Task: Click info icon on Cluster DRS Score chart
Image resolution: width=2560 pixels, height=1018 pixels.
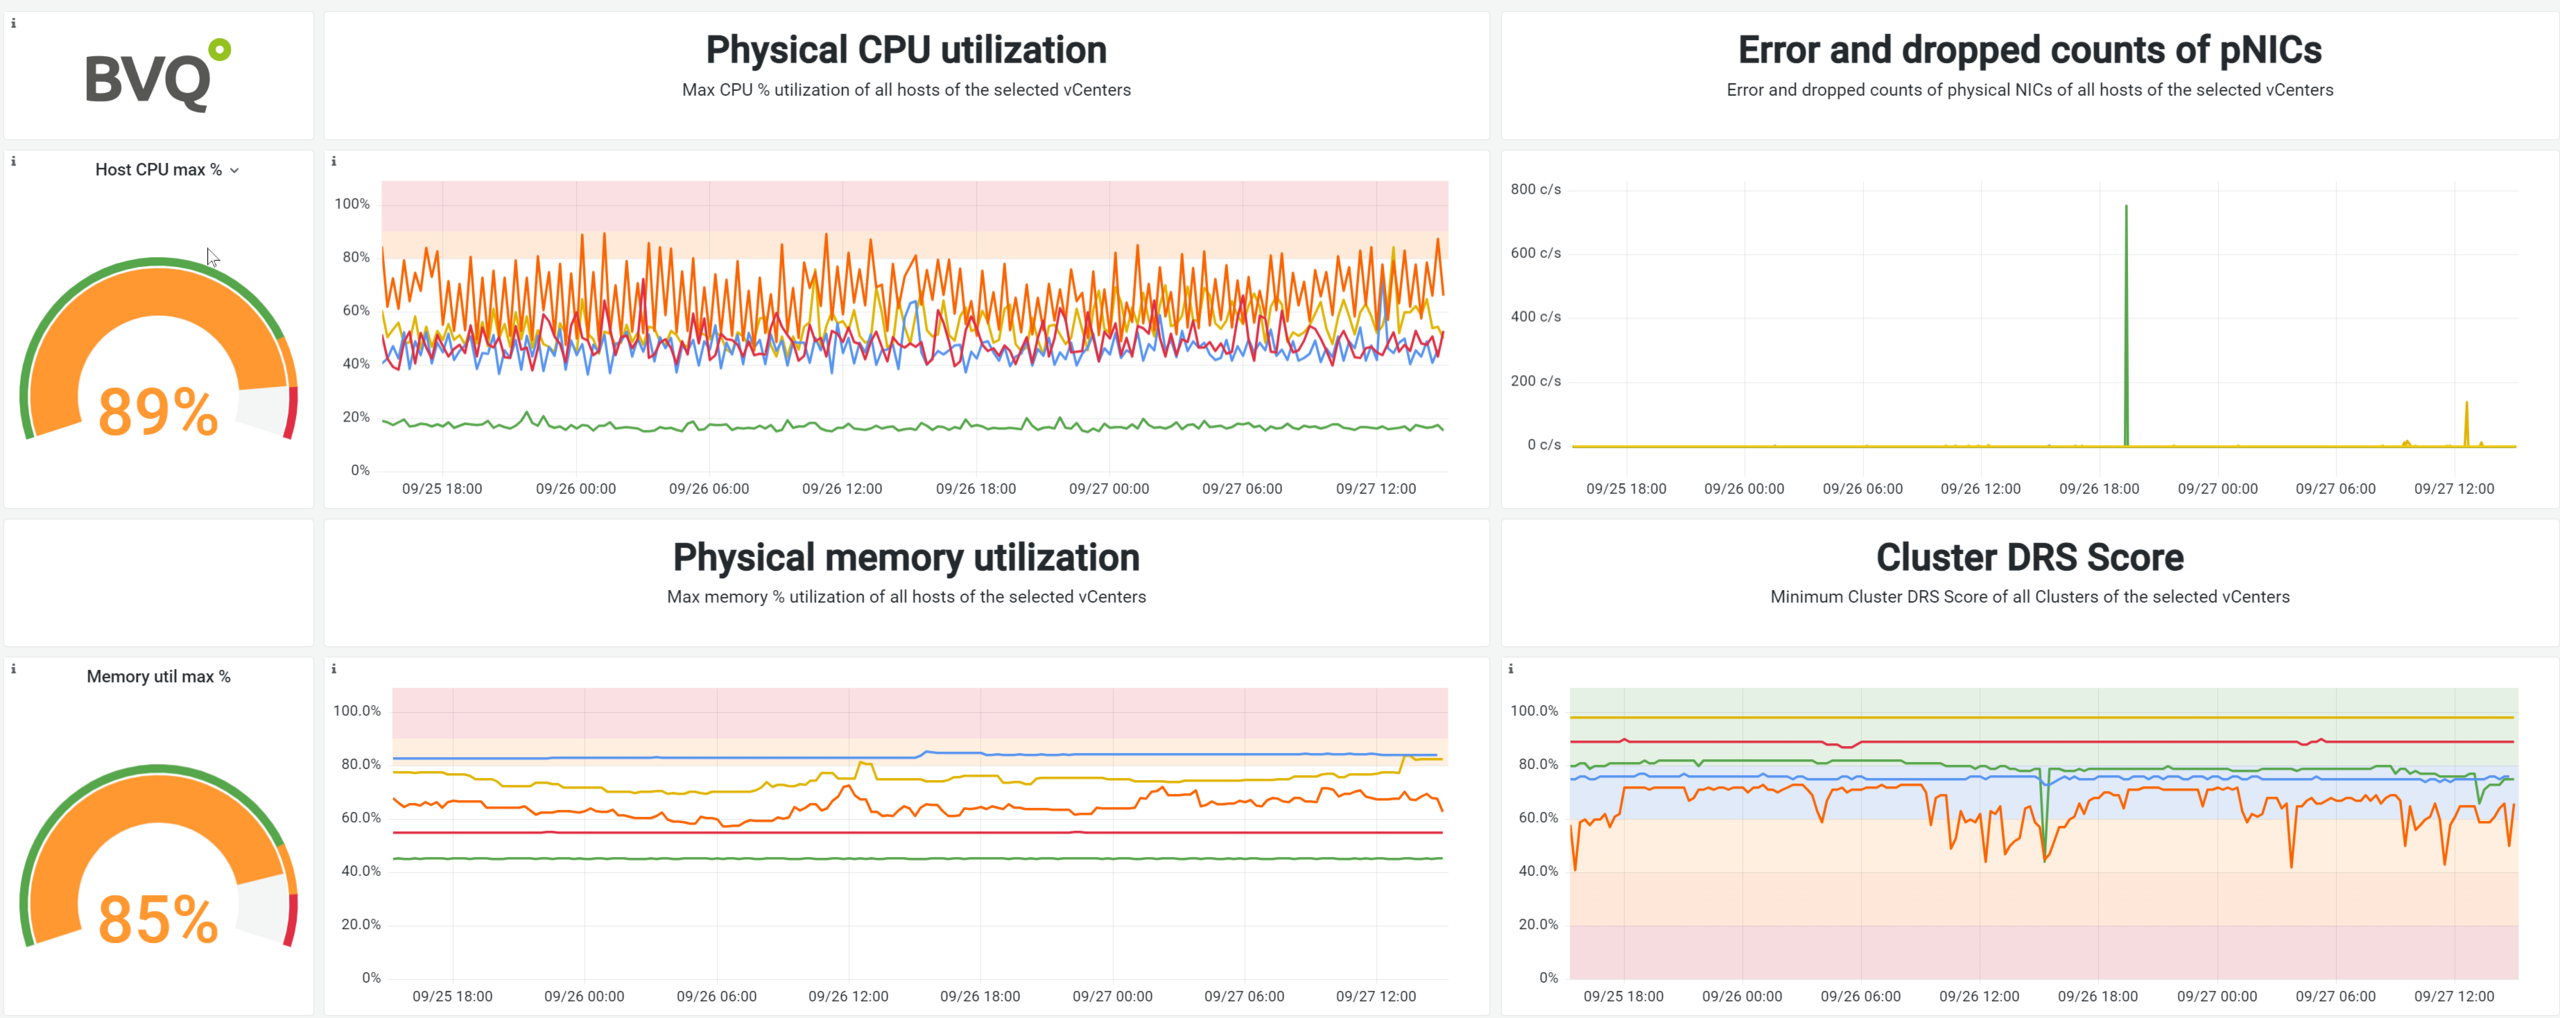Action: tap(1510, 668)
